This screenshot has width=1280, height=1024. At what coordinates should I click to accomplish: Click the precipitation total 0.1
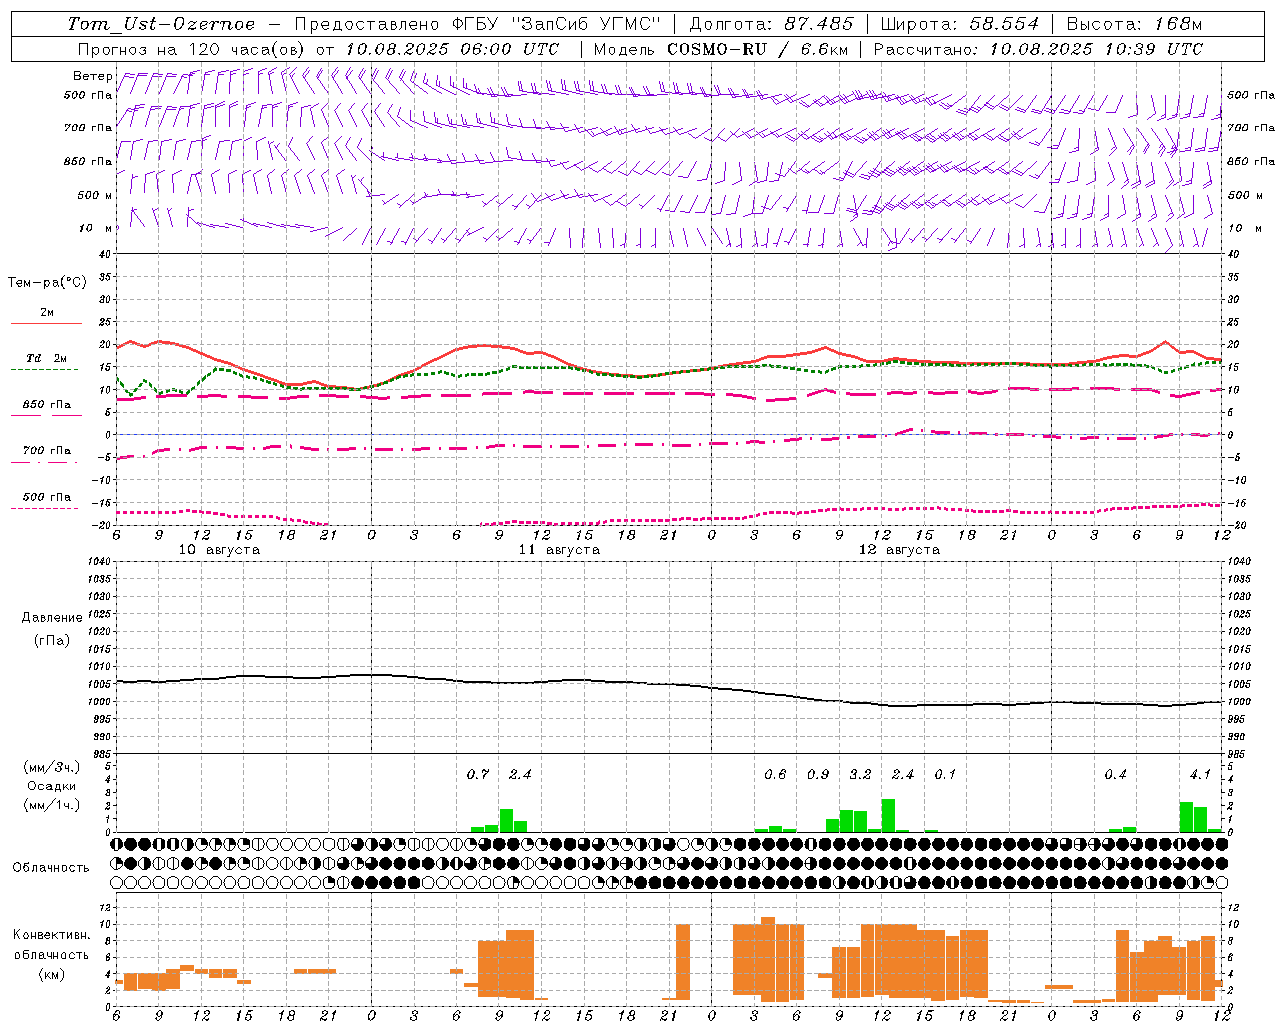945,775
